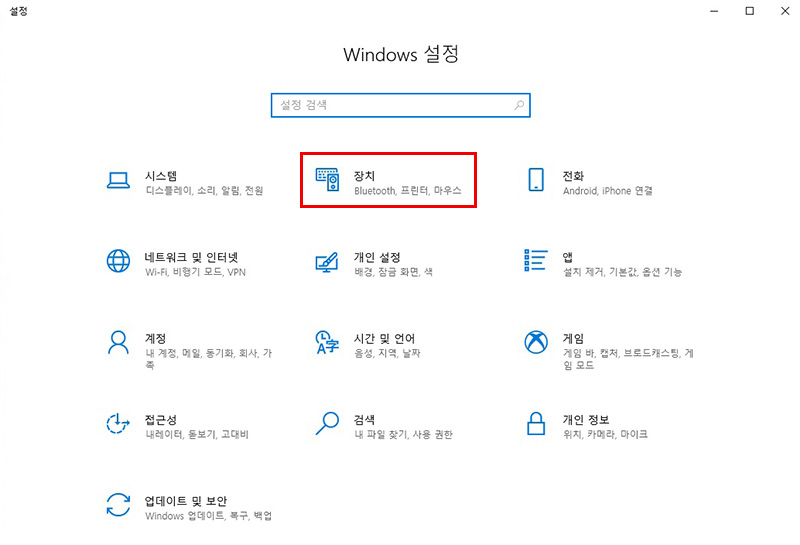Click the 장치 keyboard and speaker icon
Screen dimensions: 800x545
[x=327, y=180]
